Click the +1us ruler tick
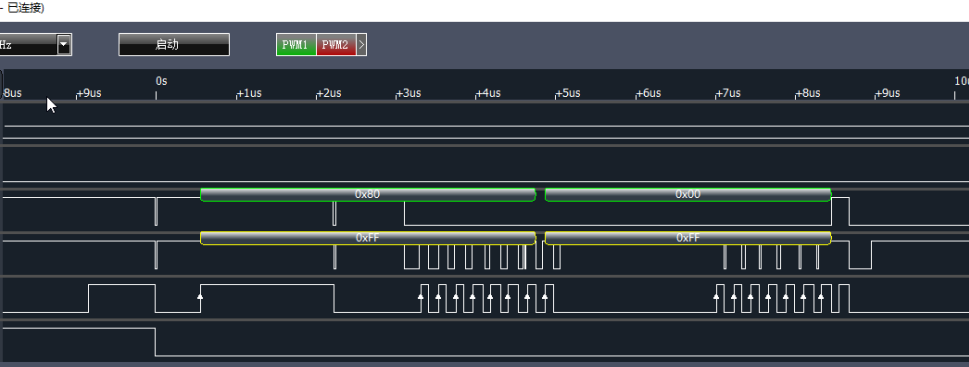 [x=249, y=93]
